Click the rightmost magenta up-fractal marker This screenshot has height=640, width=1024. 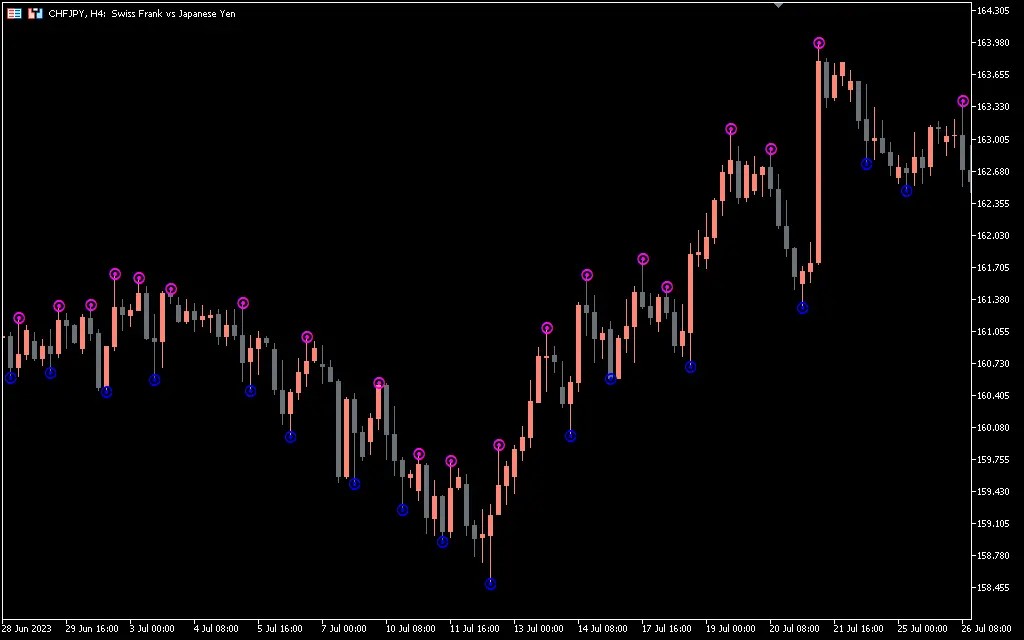coord(963,101)
